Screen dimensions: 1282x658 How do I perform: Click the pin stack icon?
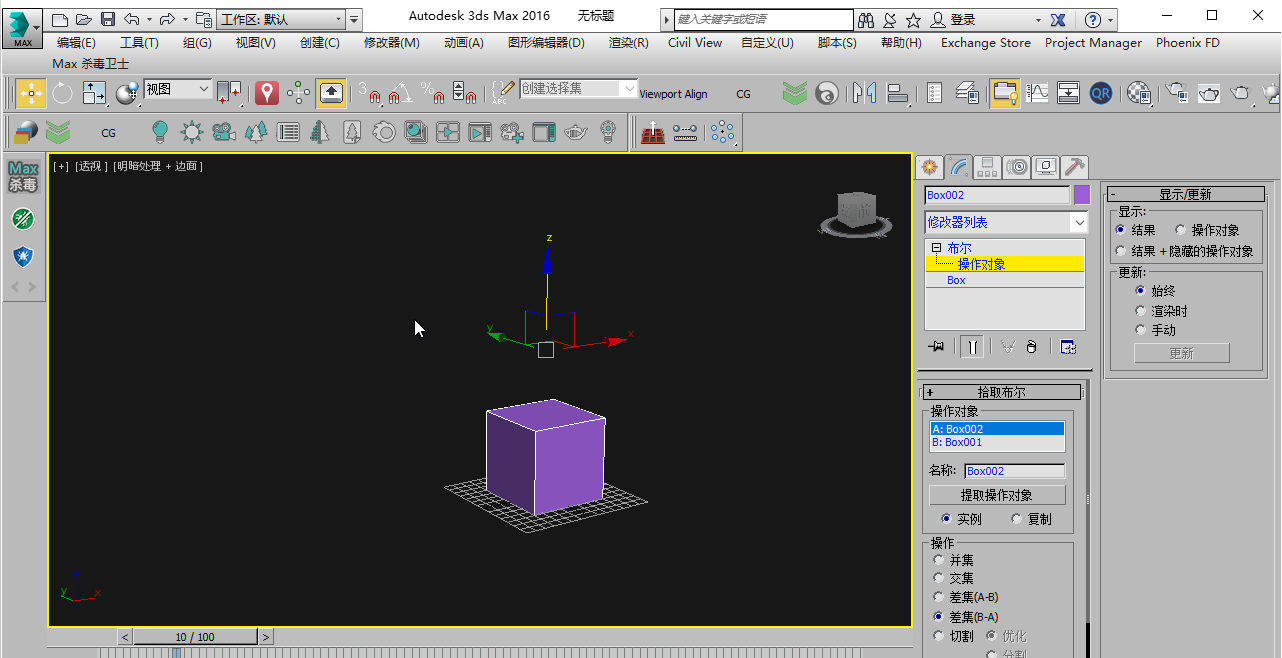click(936, 347)
